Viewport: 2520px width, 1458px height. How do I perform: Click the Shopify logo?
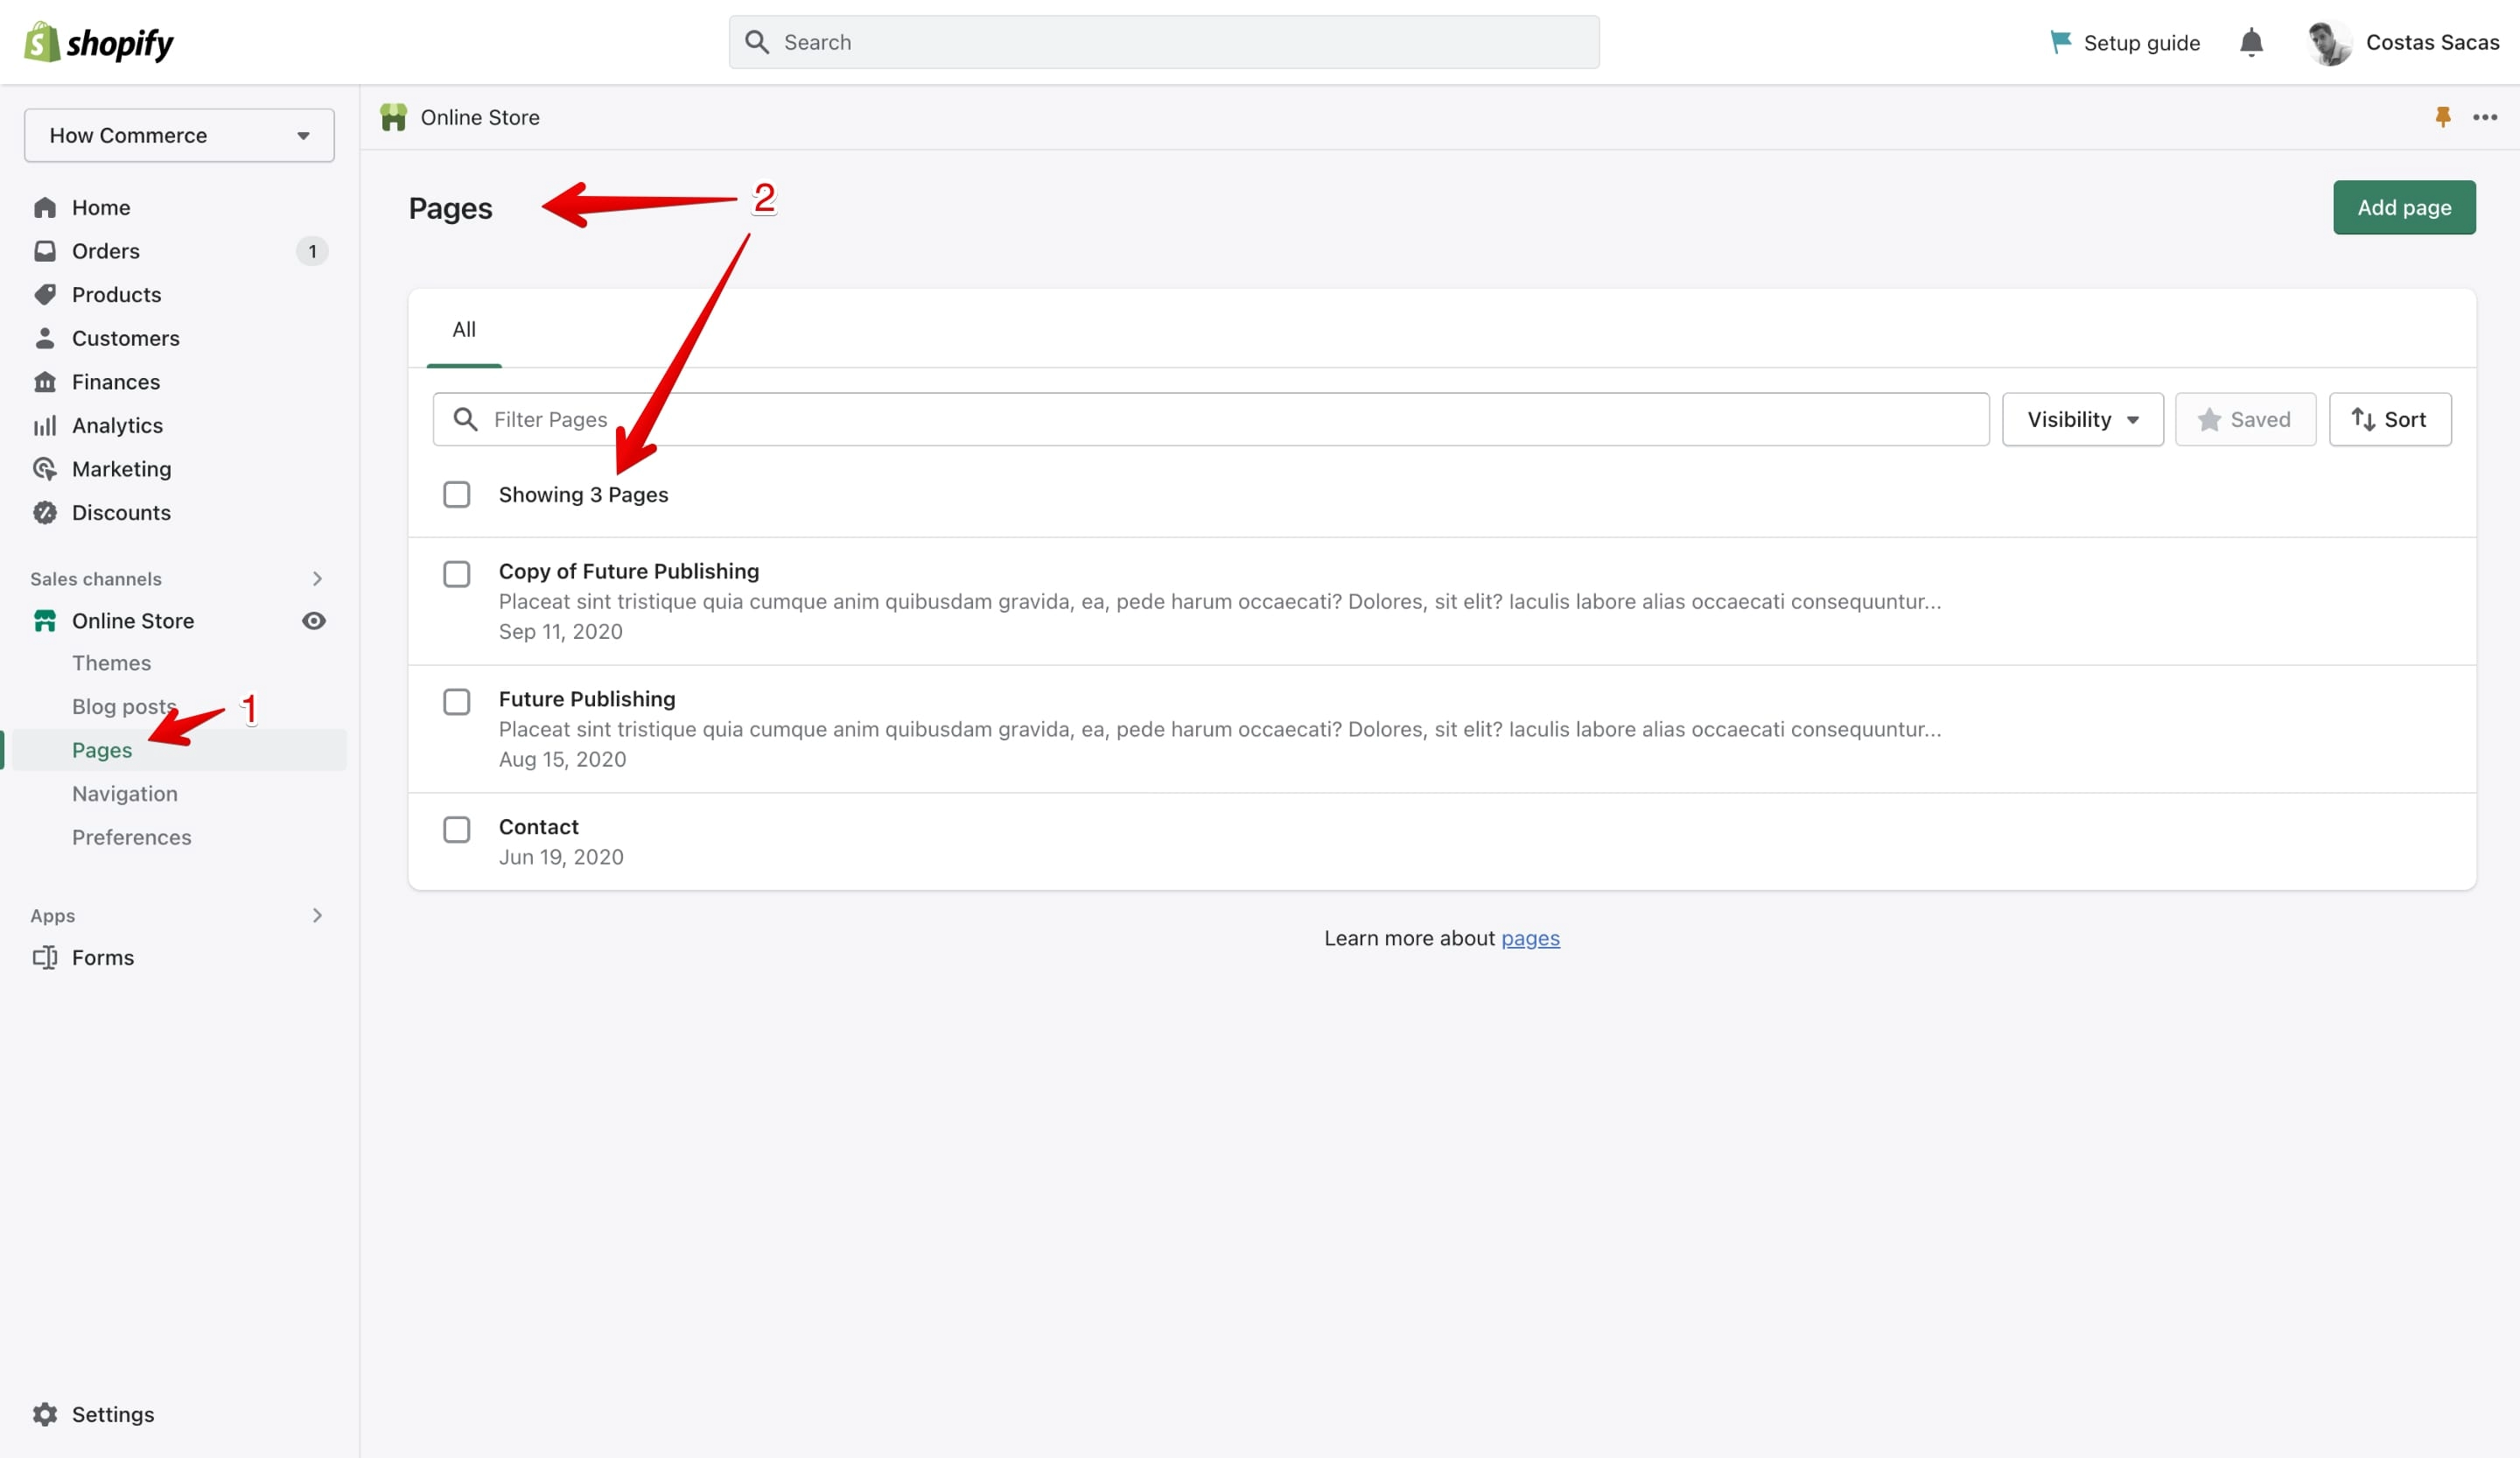click(x=98, y=42)
